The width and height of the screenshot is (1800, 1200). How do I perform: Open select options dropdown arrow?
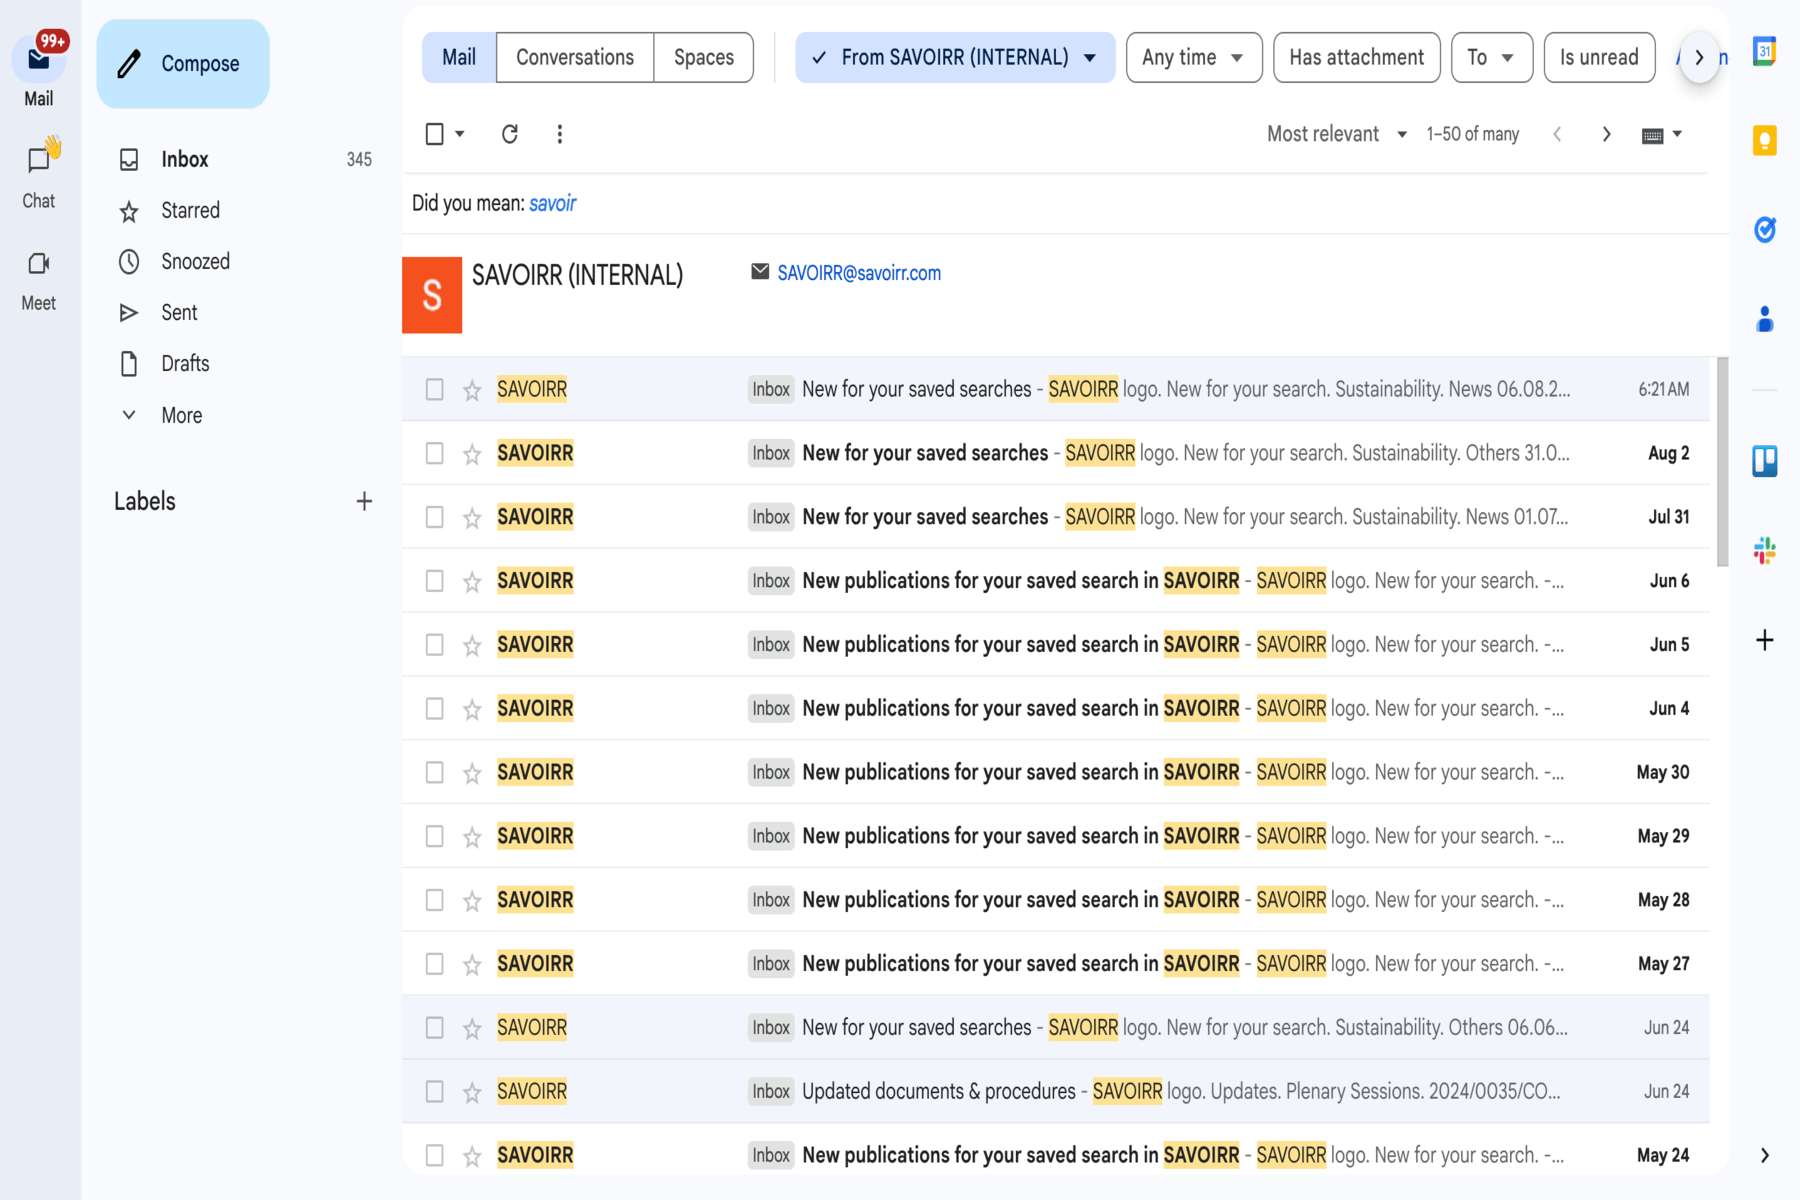(460, 134)
